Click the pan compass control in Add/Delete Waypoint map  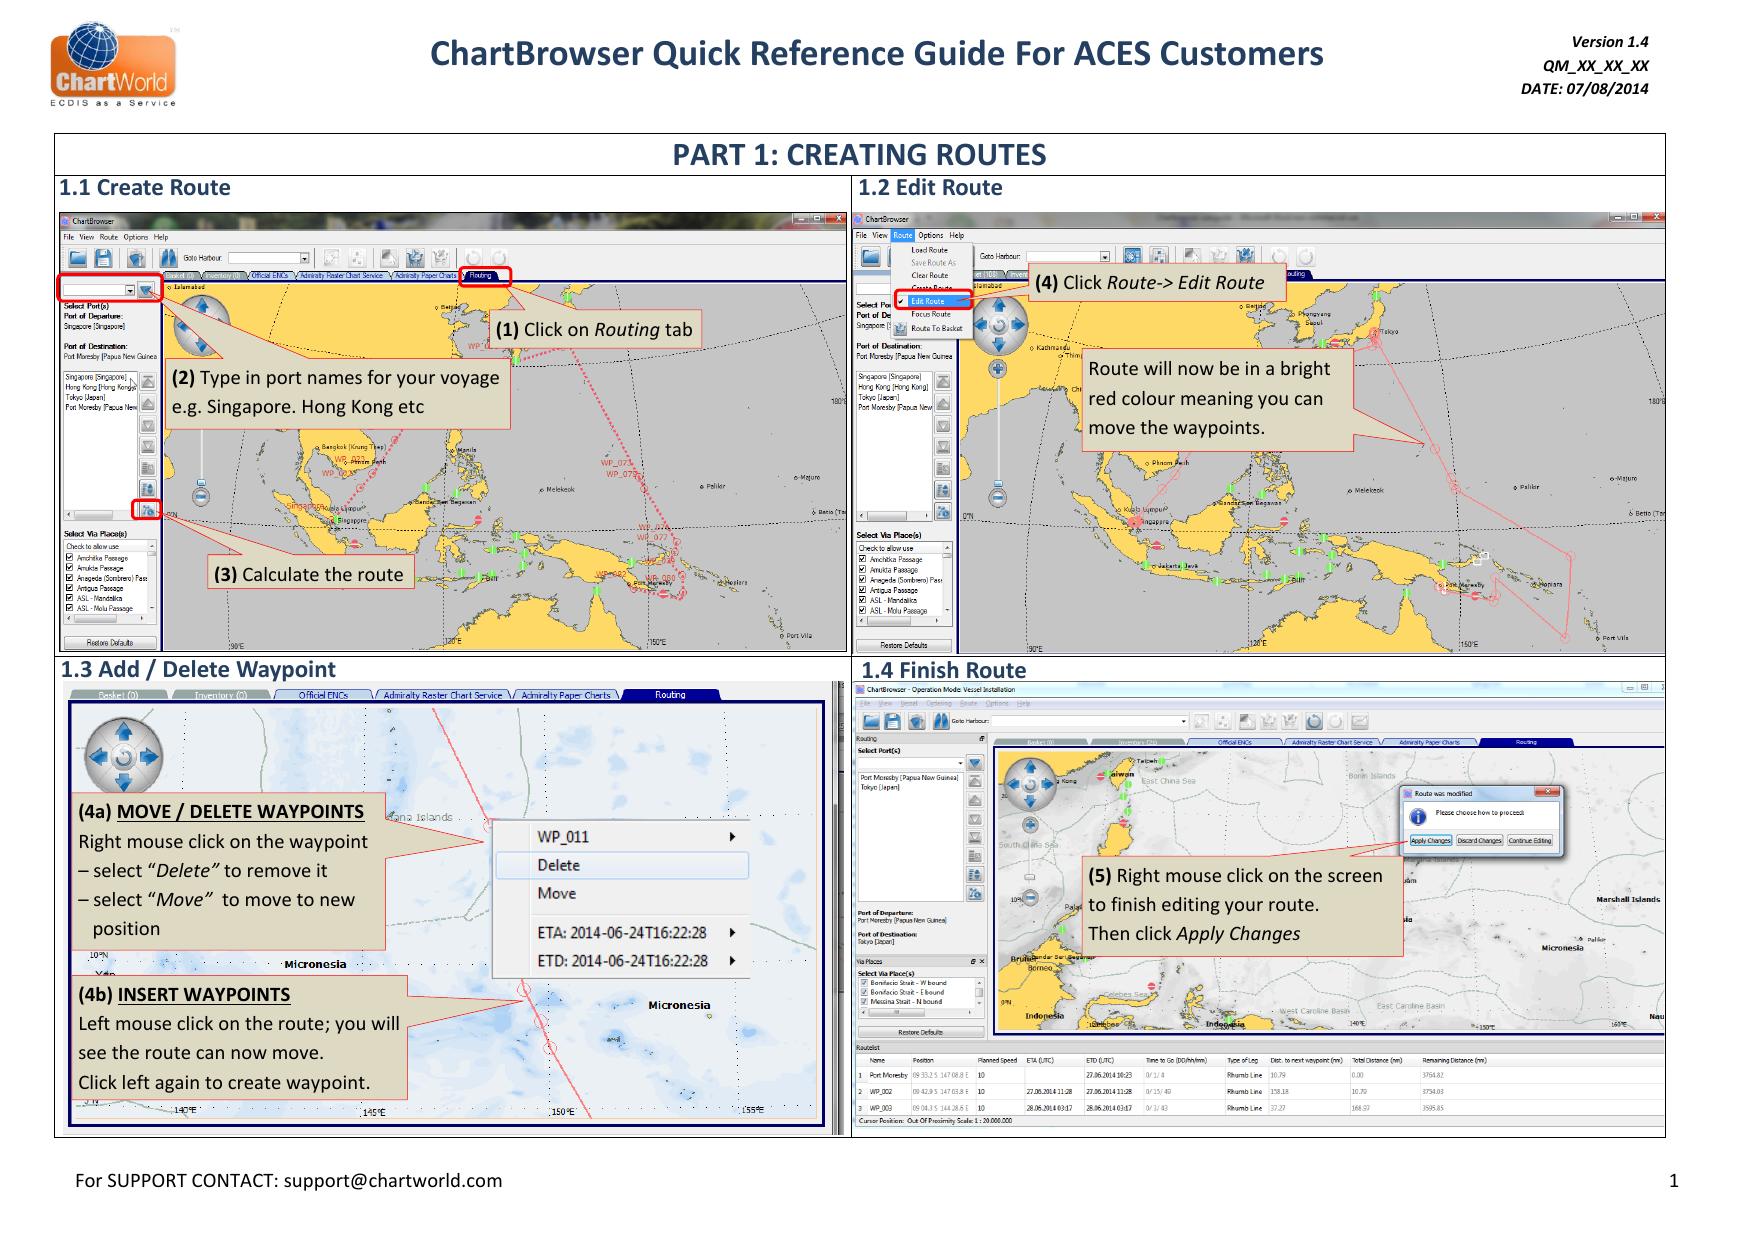point(123,757)
